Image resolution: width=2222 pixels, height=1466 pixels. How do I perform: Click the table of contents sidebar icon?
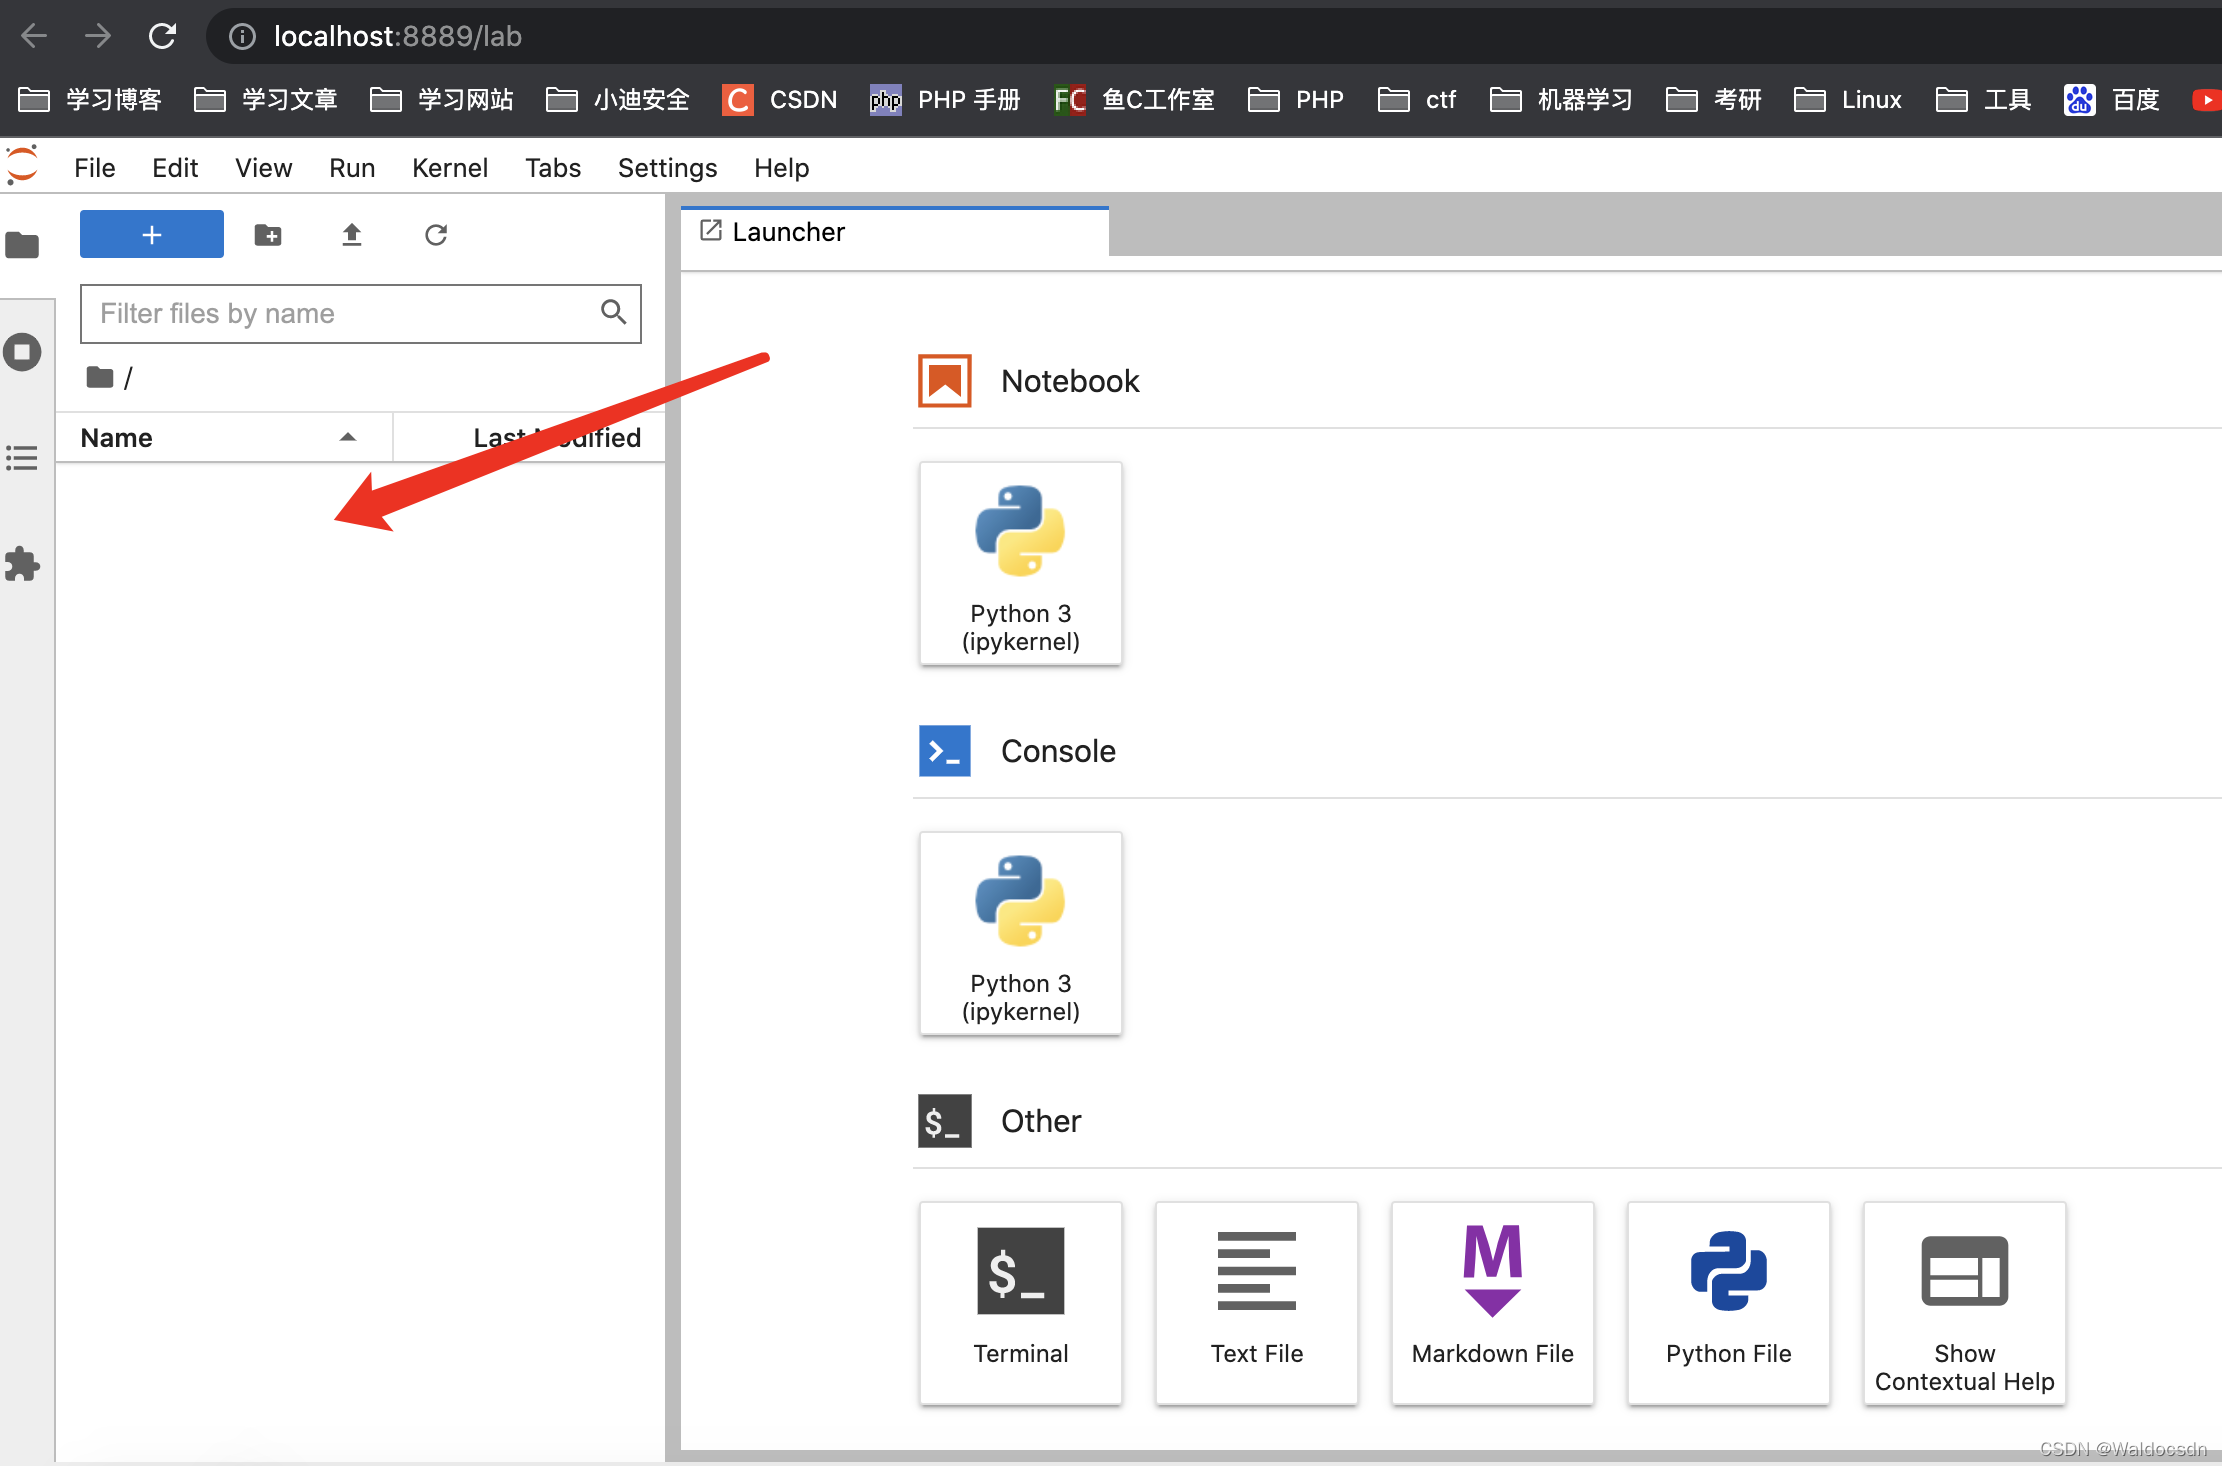pyautogui.click(x=23, y=458)
